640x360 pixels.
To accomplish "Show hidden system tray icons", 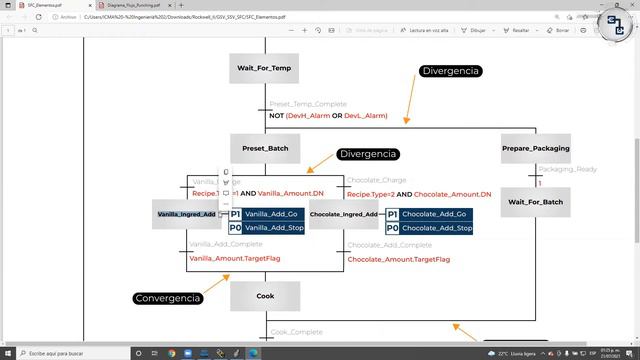I will [x=543, y=353].
